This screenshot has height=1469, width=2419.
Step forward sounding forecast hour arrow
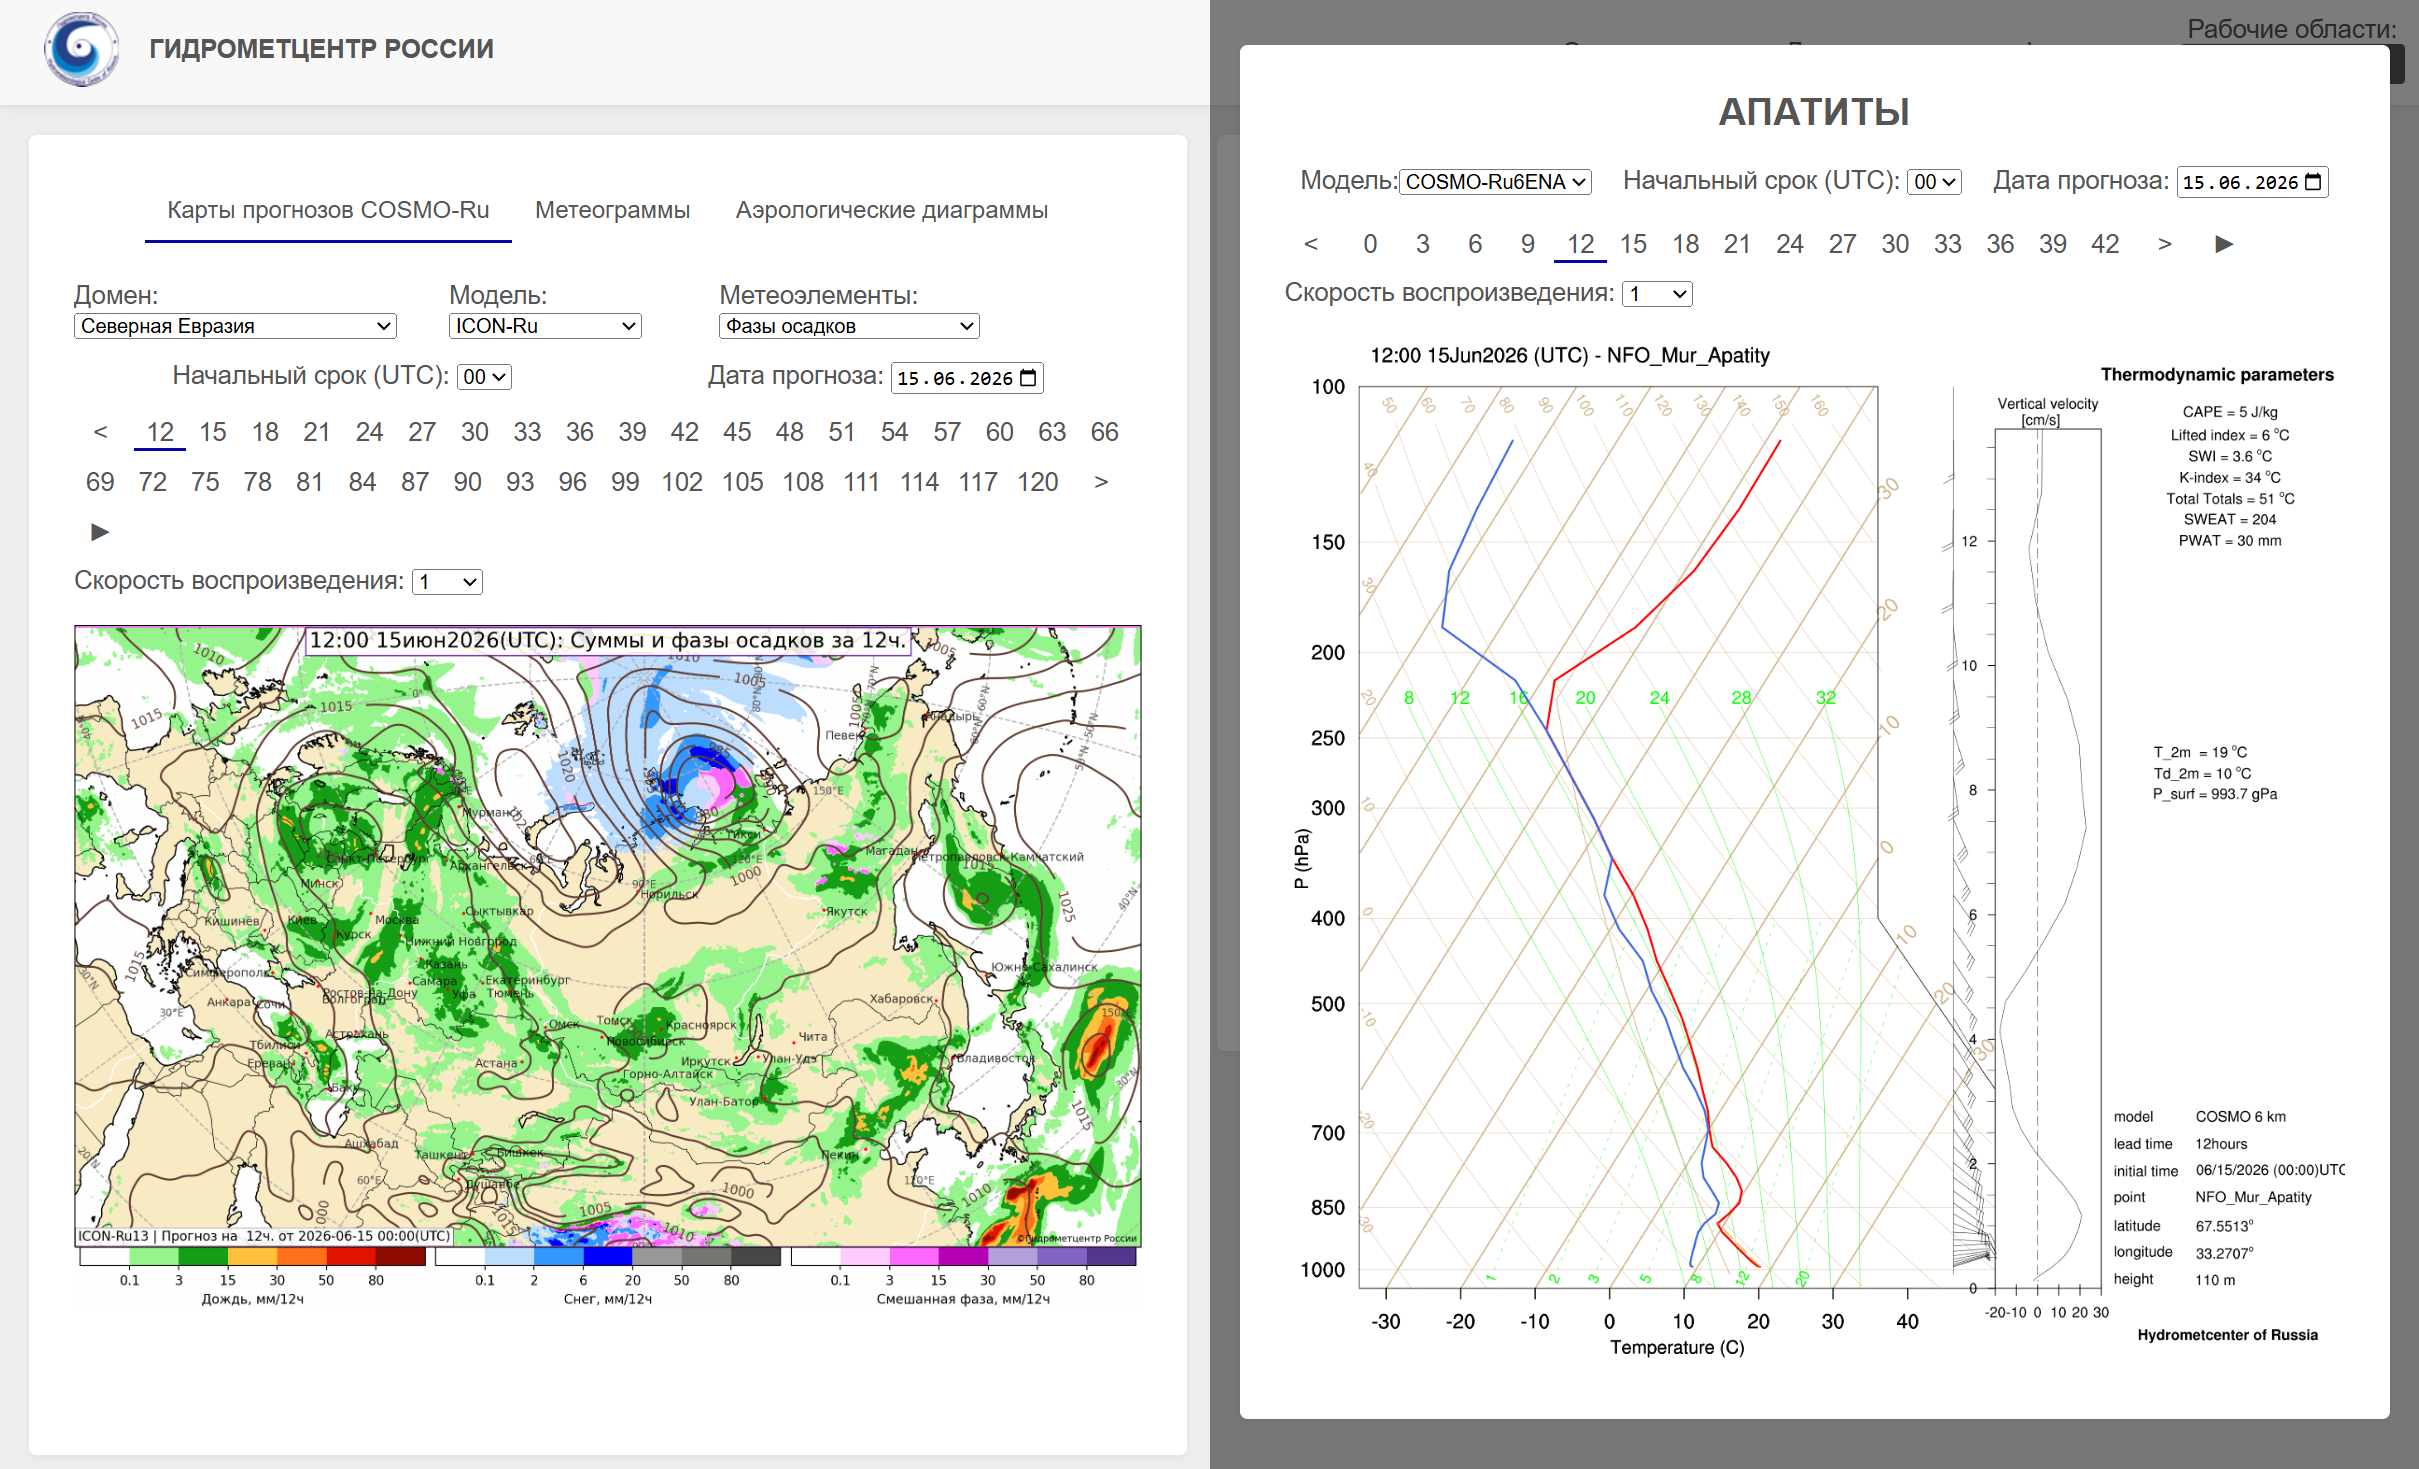pos(2165,244)
